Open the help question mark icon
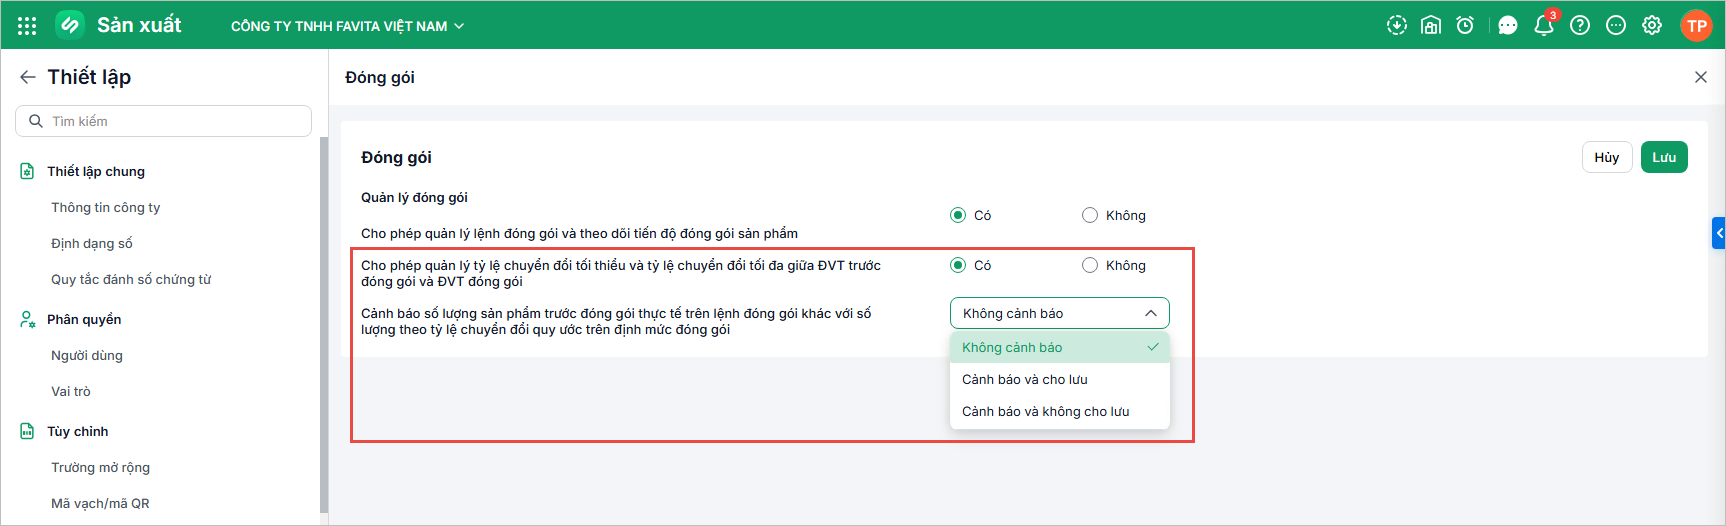The width and height of the screenshot is (1726, 526). click(x=1580, y=26)
